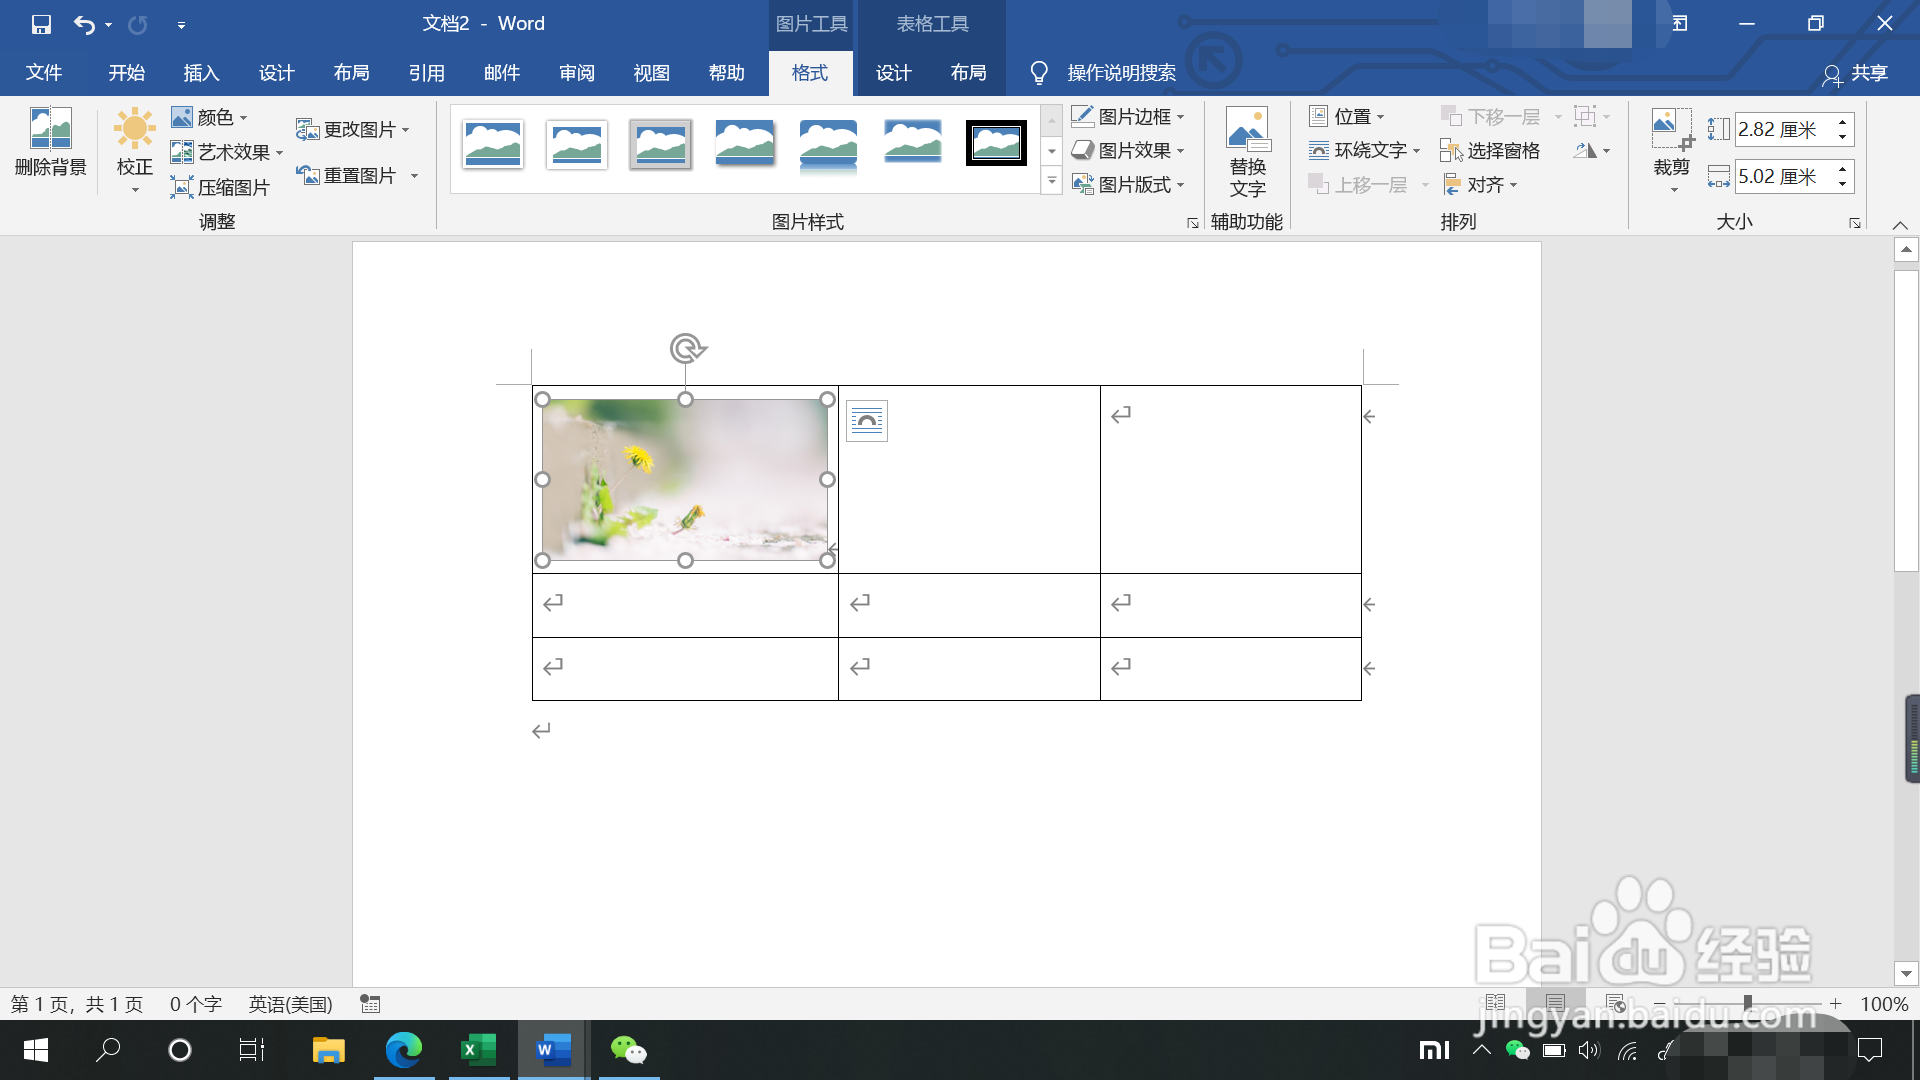The image size is (1920, 1080).
Task: Switch to the 插入 (Insert) ribbon tab
Action: tap(201, 72)
